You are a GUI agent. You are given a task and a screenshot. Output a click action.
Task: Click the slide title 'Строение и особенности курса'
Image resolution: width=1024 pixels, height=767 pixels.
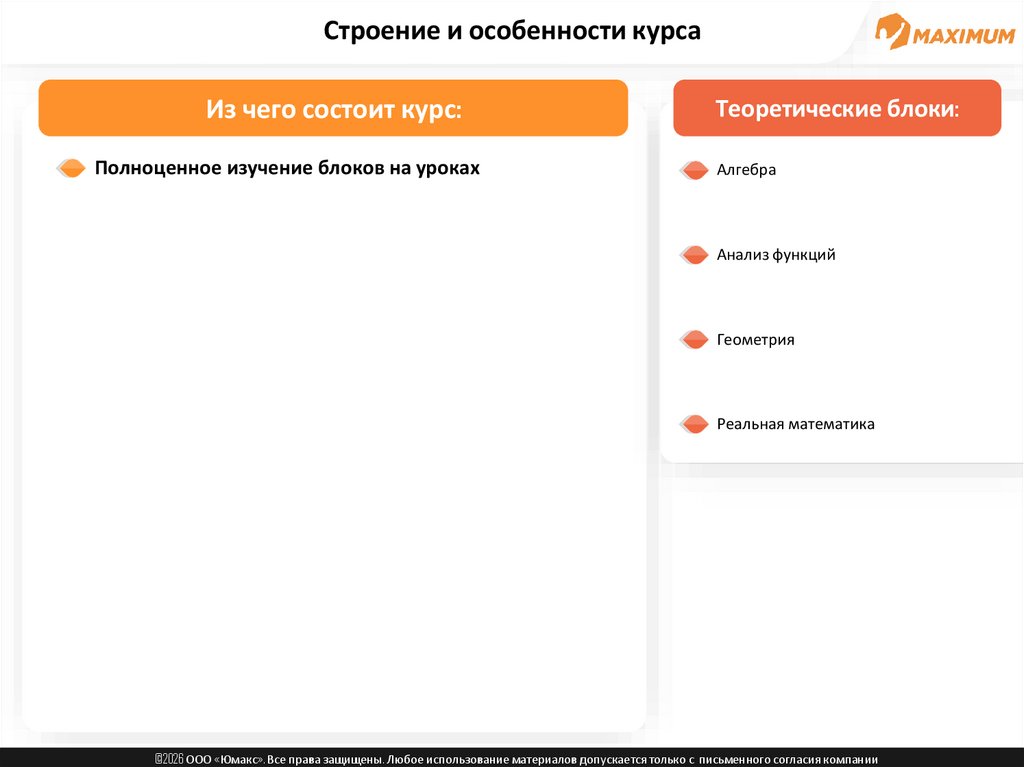tap(512, 31)
